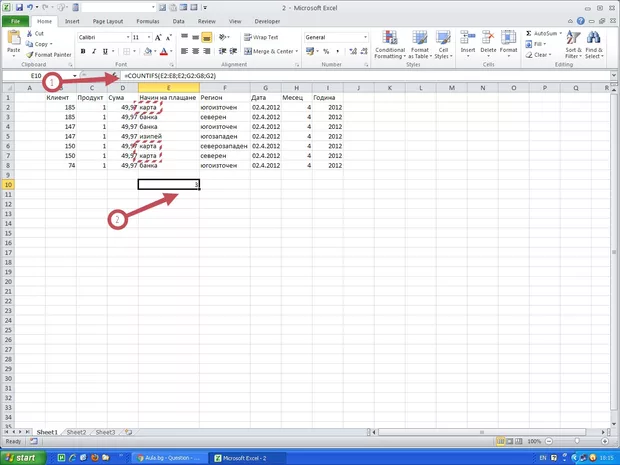
Task: Click the Wrap Text button
Action: (261, 37)
